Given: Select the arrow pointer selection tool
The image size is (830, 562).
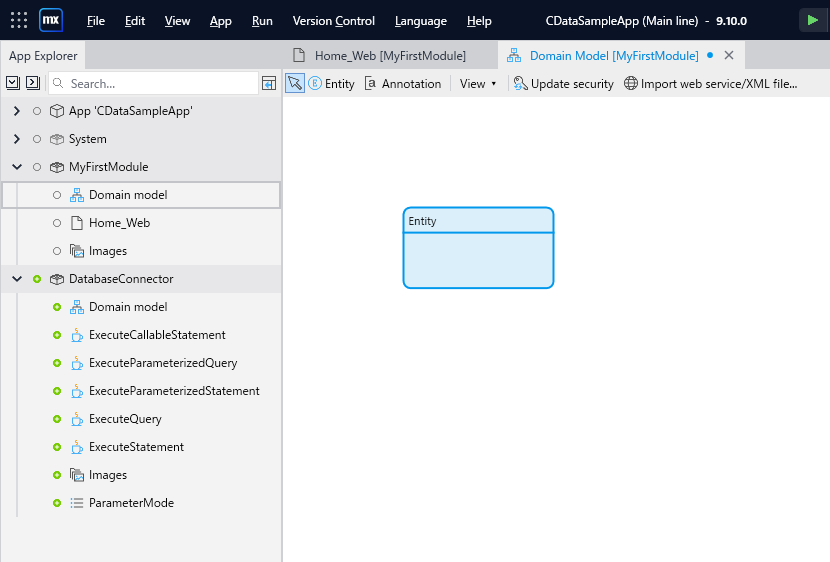Looking at the screenshot, I should coord(295,84).
